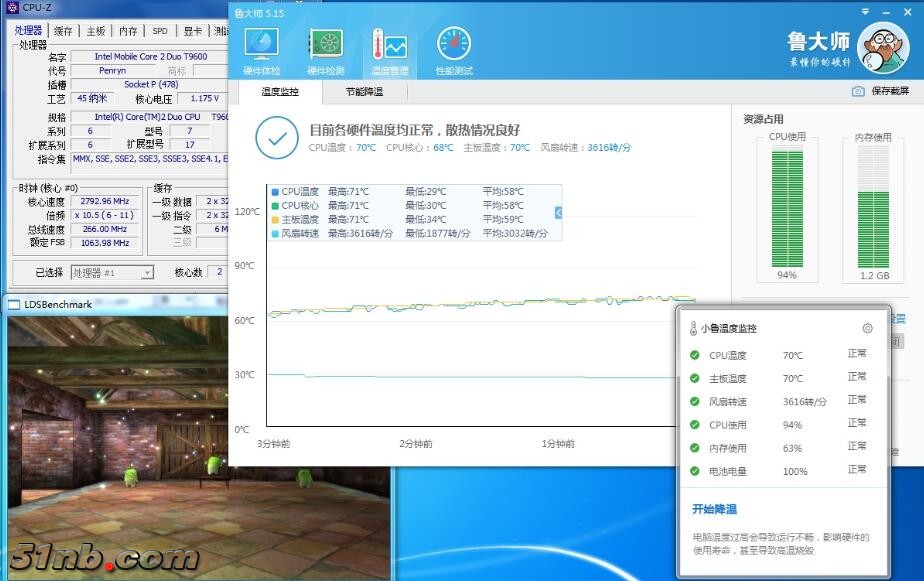Switch to 节能降温 tab

(x=364, y=92)
